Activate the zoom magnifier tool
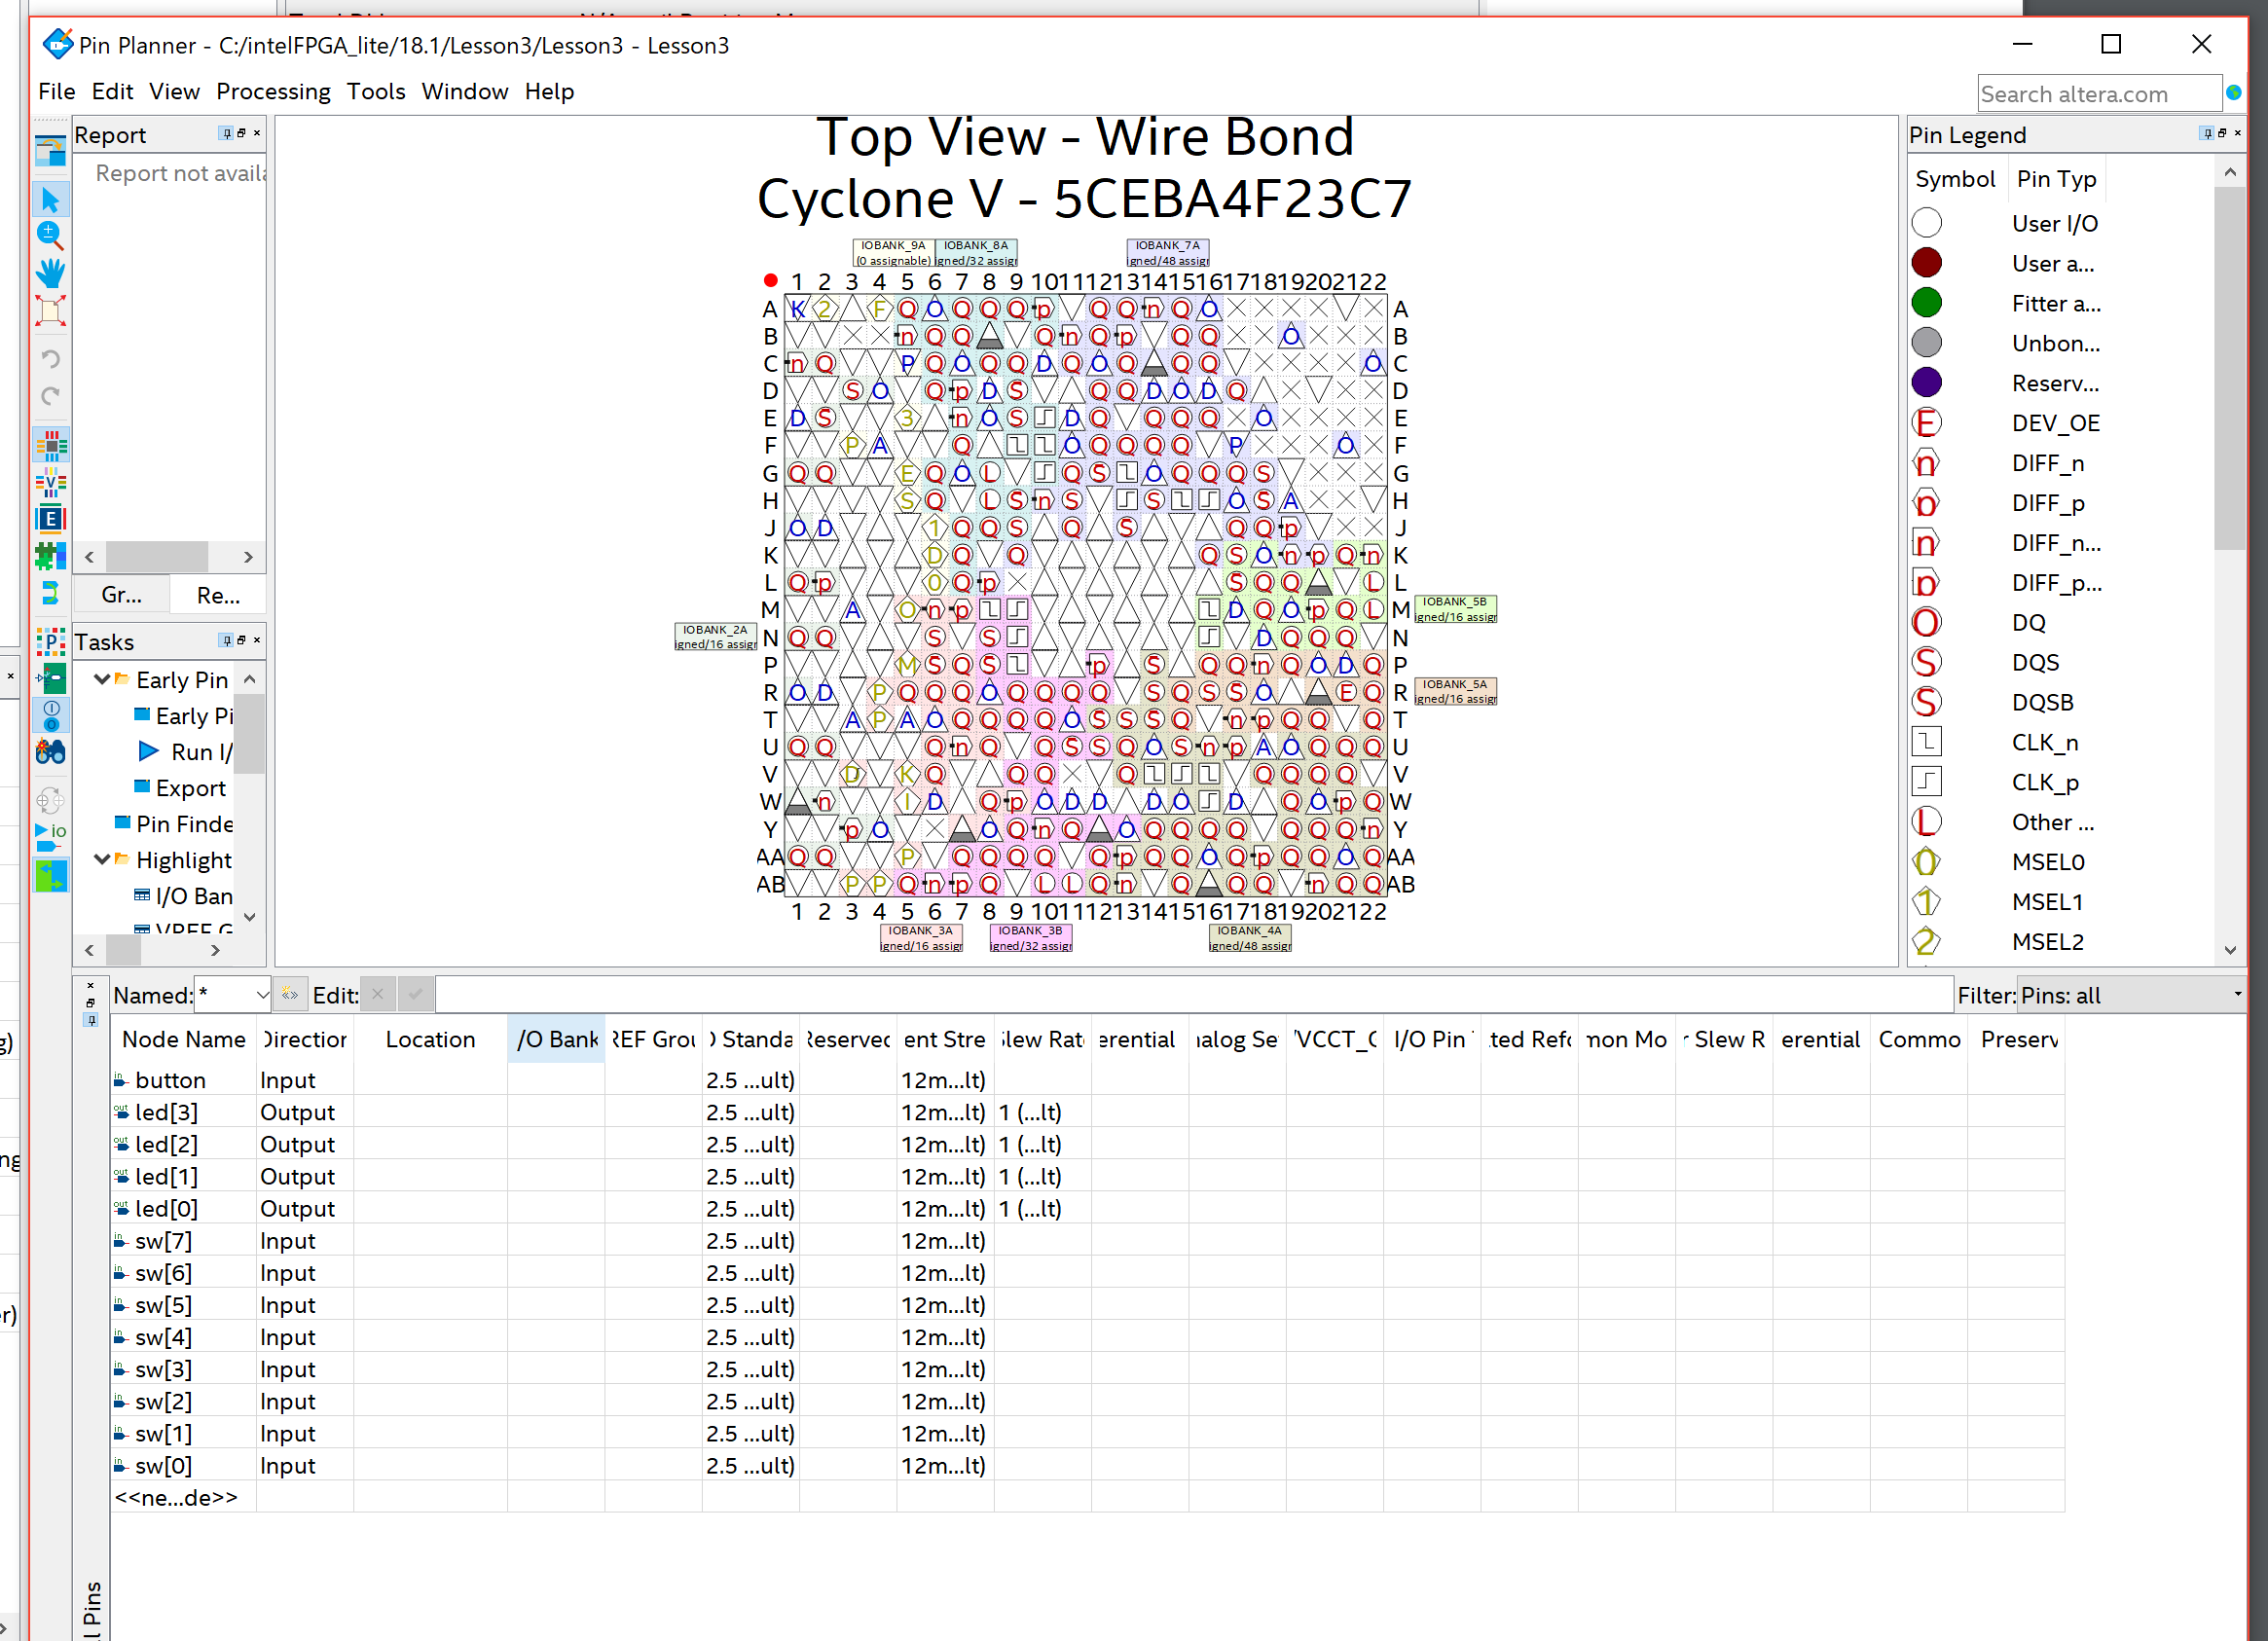This screenshot has height=1641, width=2268. (x=50, y=236)
